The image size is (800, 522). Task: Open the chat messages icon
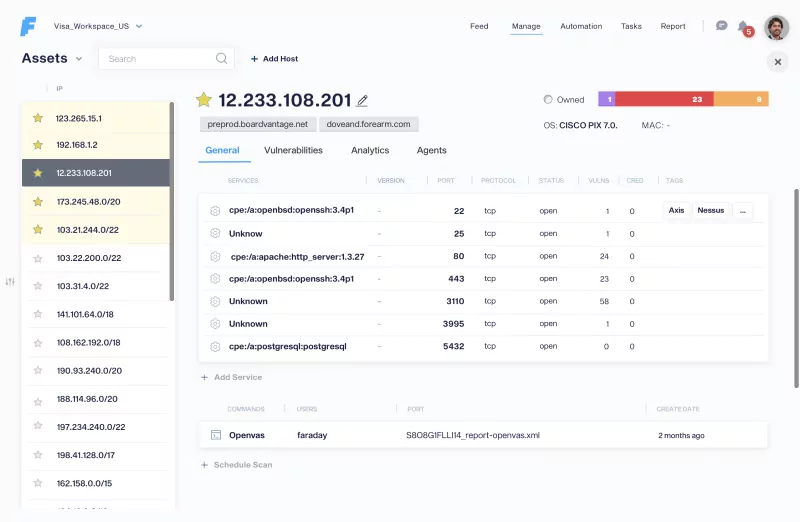click(721, 26)
